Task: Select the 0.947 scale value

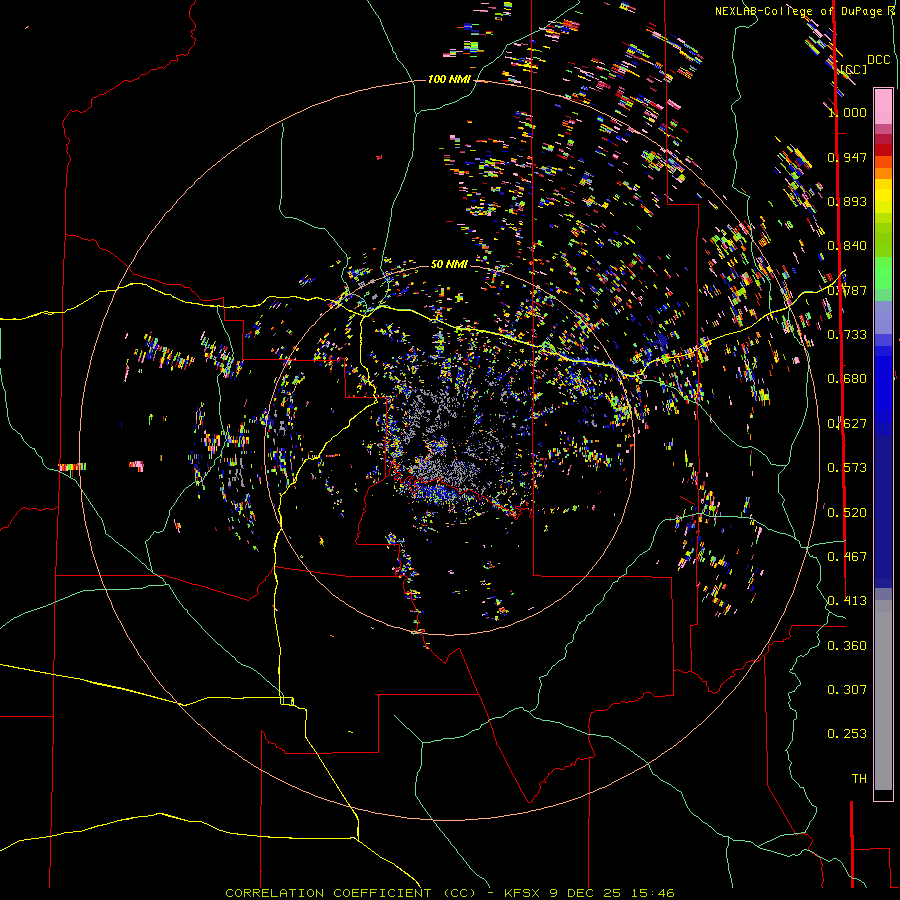Action: click(x=847, y=157)
